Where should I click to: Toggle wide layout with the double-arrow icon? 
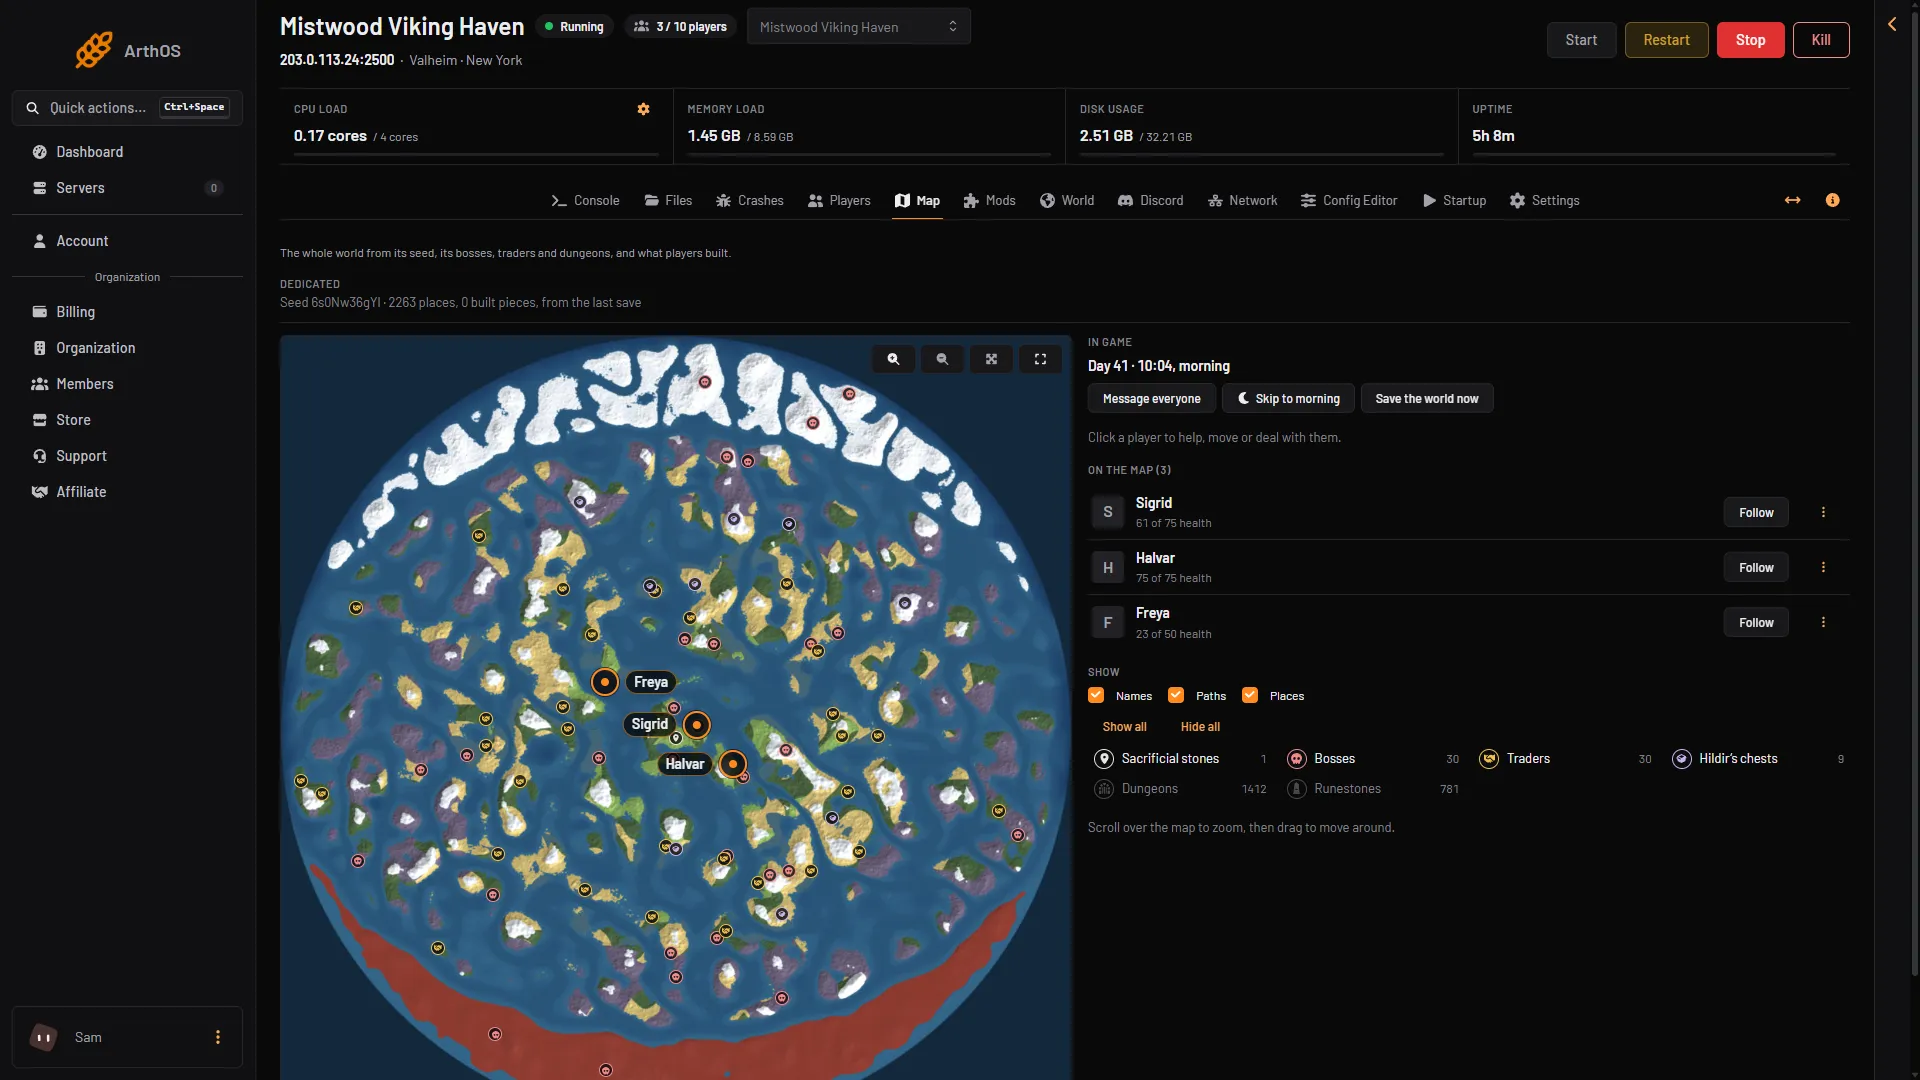click(1793, 200)
